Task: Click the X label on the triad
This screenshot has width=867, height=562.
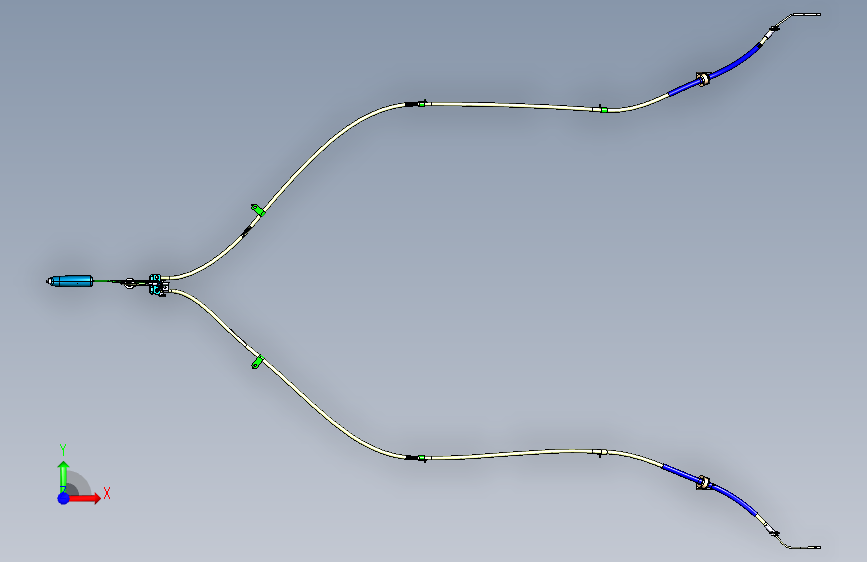Action: (x=107, y=493)
